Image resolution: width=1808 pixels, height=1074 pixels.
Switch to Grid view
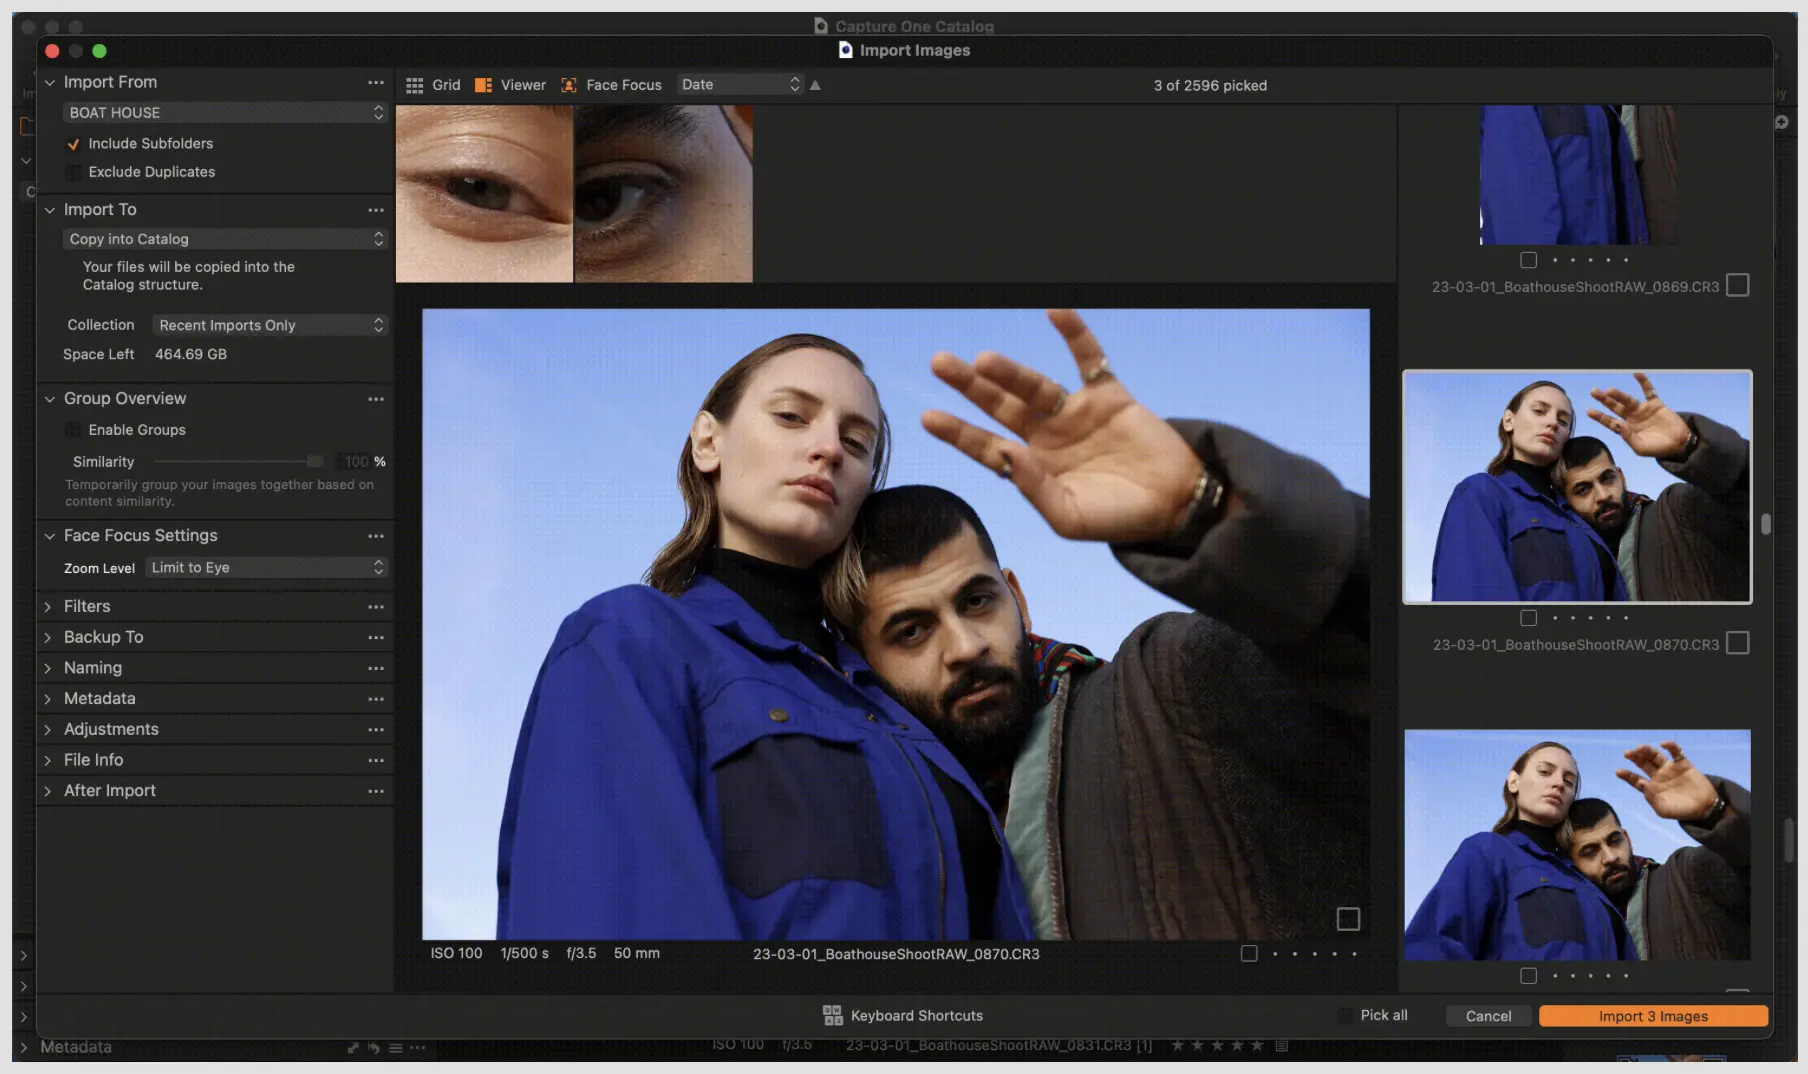pos(433,85)
